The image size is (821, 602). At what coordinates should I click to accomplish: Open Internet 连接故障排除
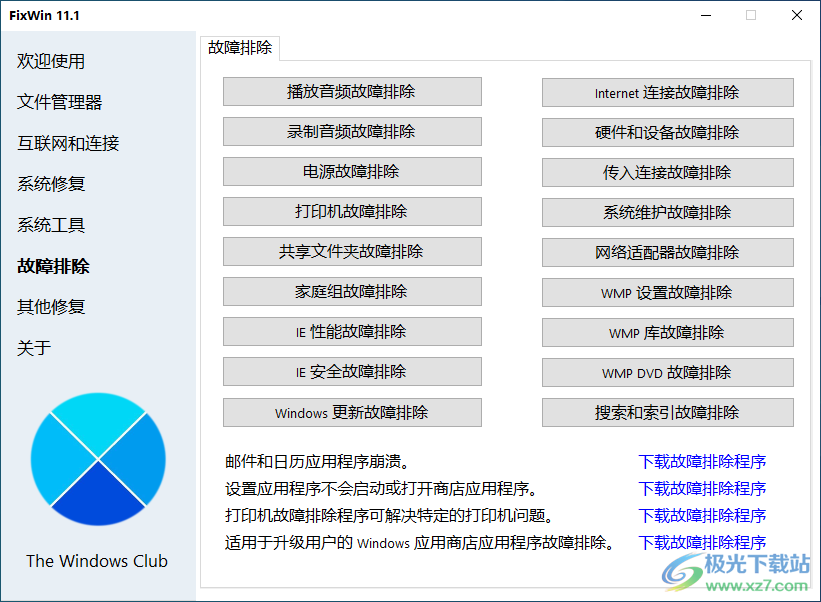(667, 92)
